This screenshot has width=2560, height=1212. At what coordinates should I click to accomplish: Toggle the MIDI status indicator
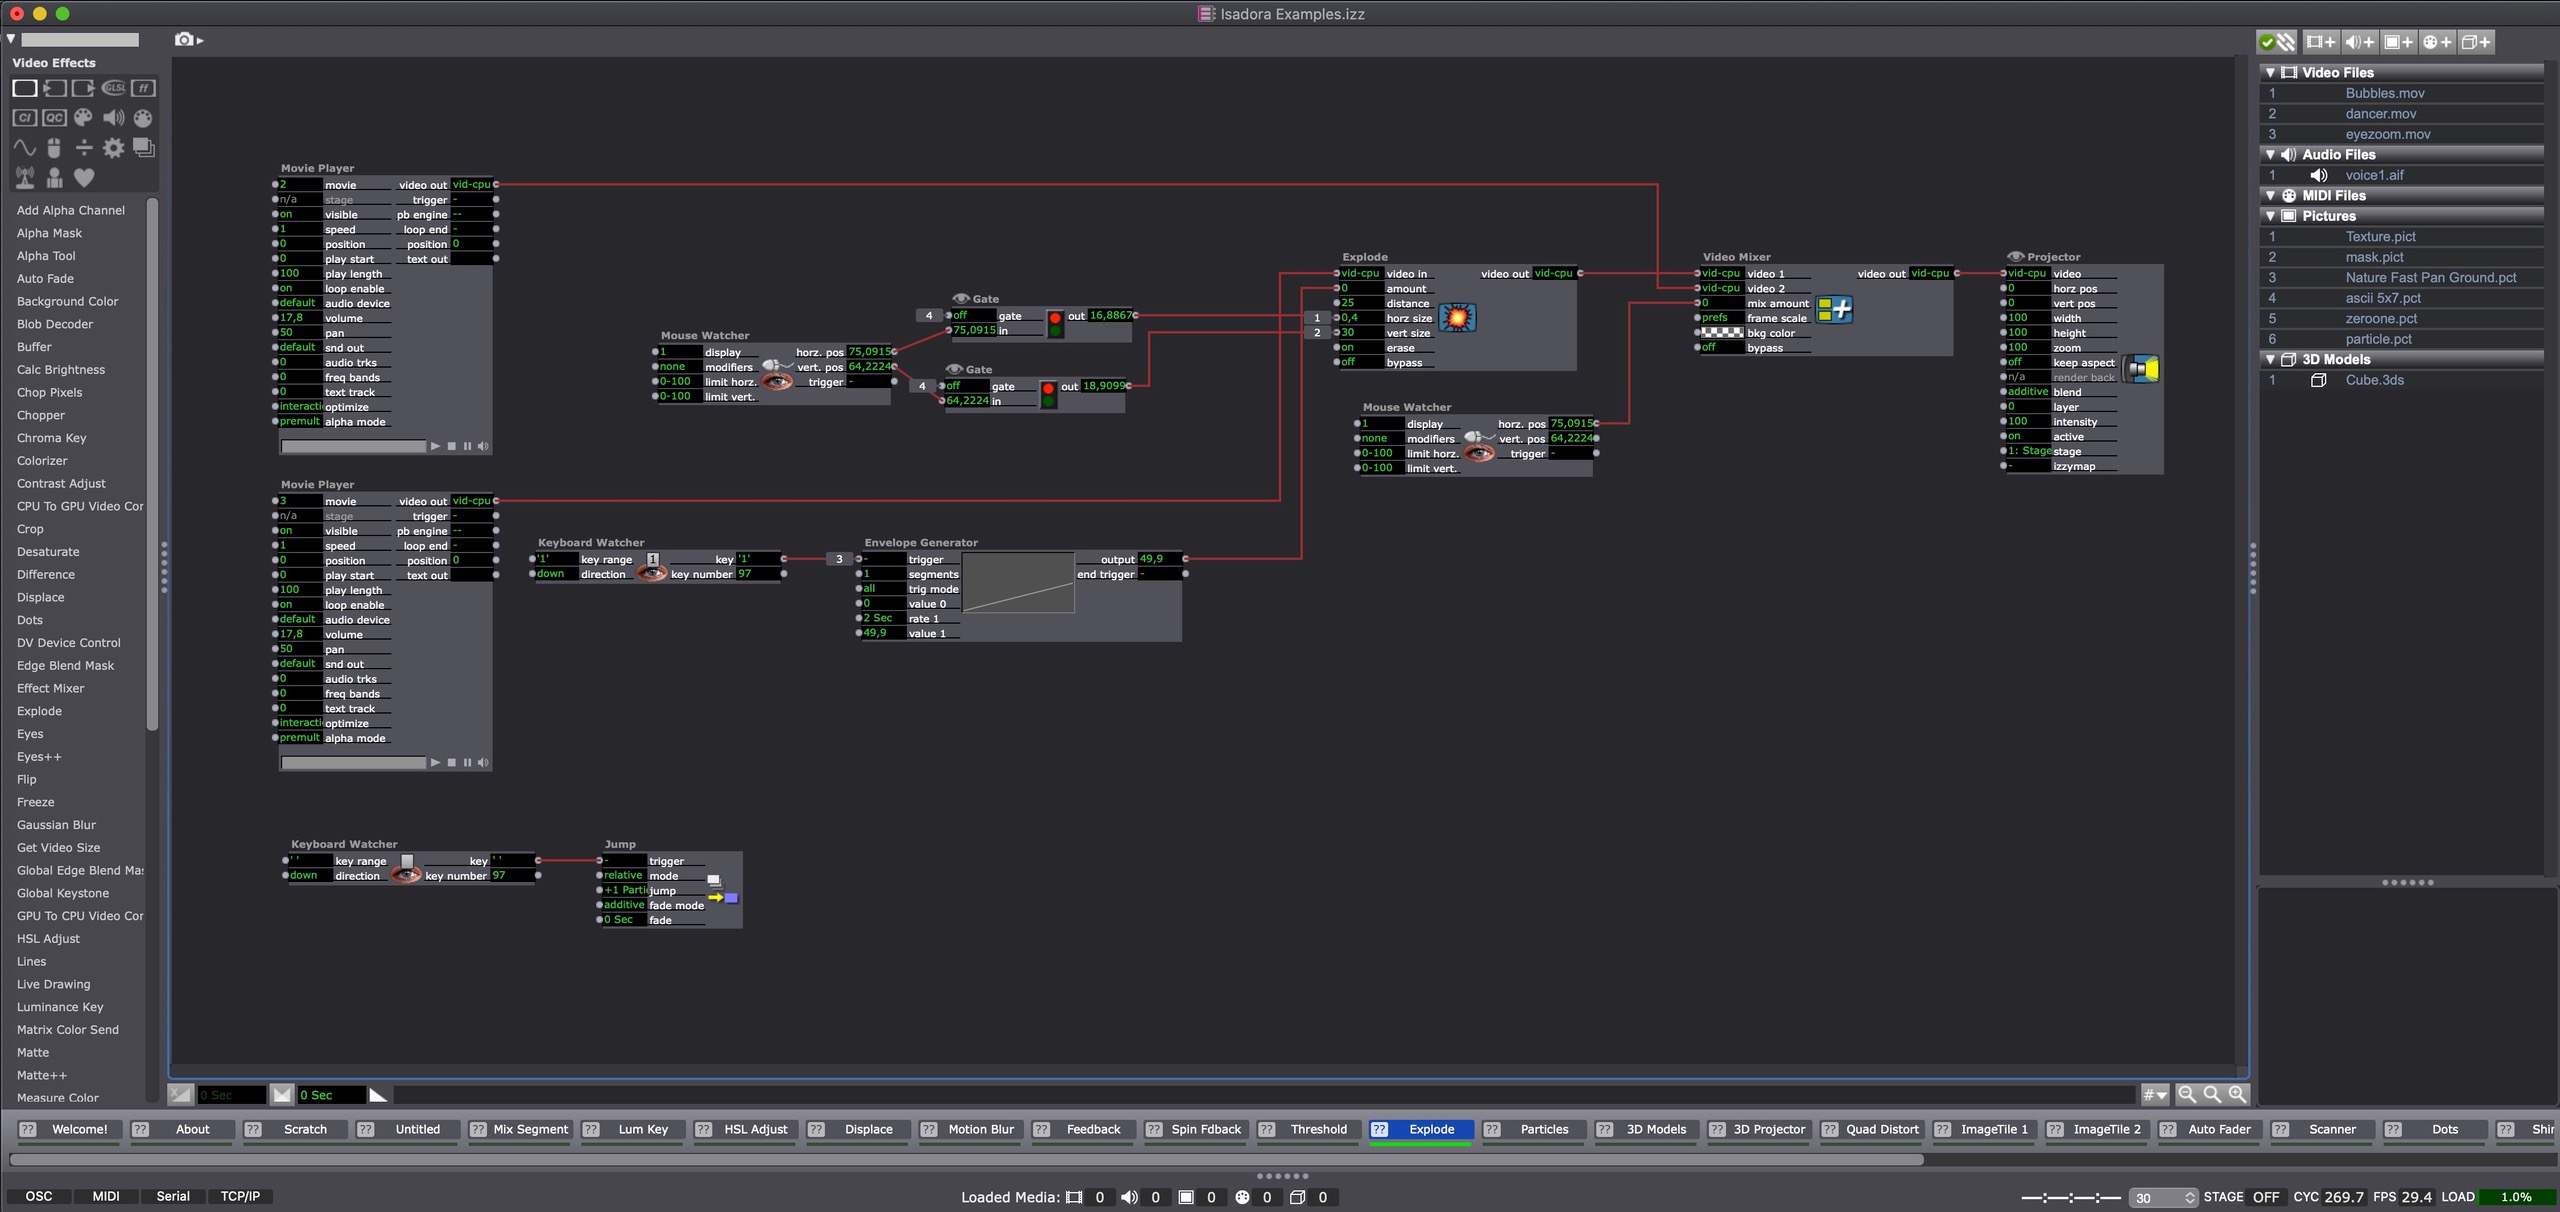[106, 1196]
